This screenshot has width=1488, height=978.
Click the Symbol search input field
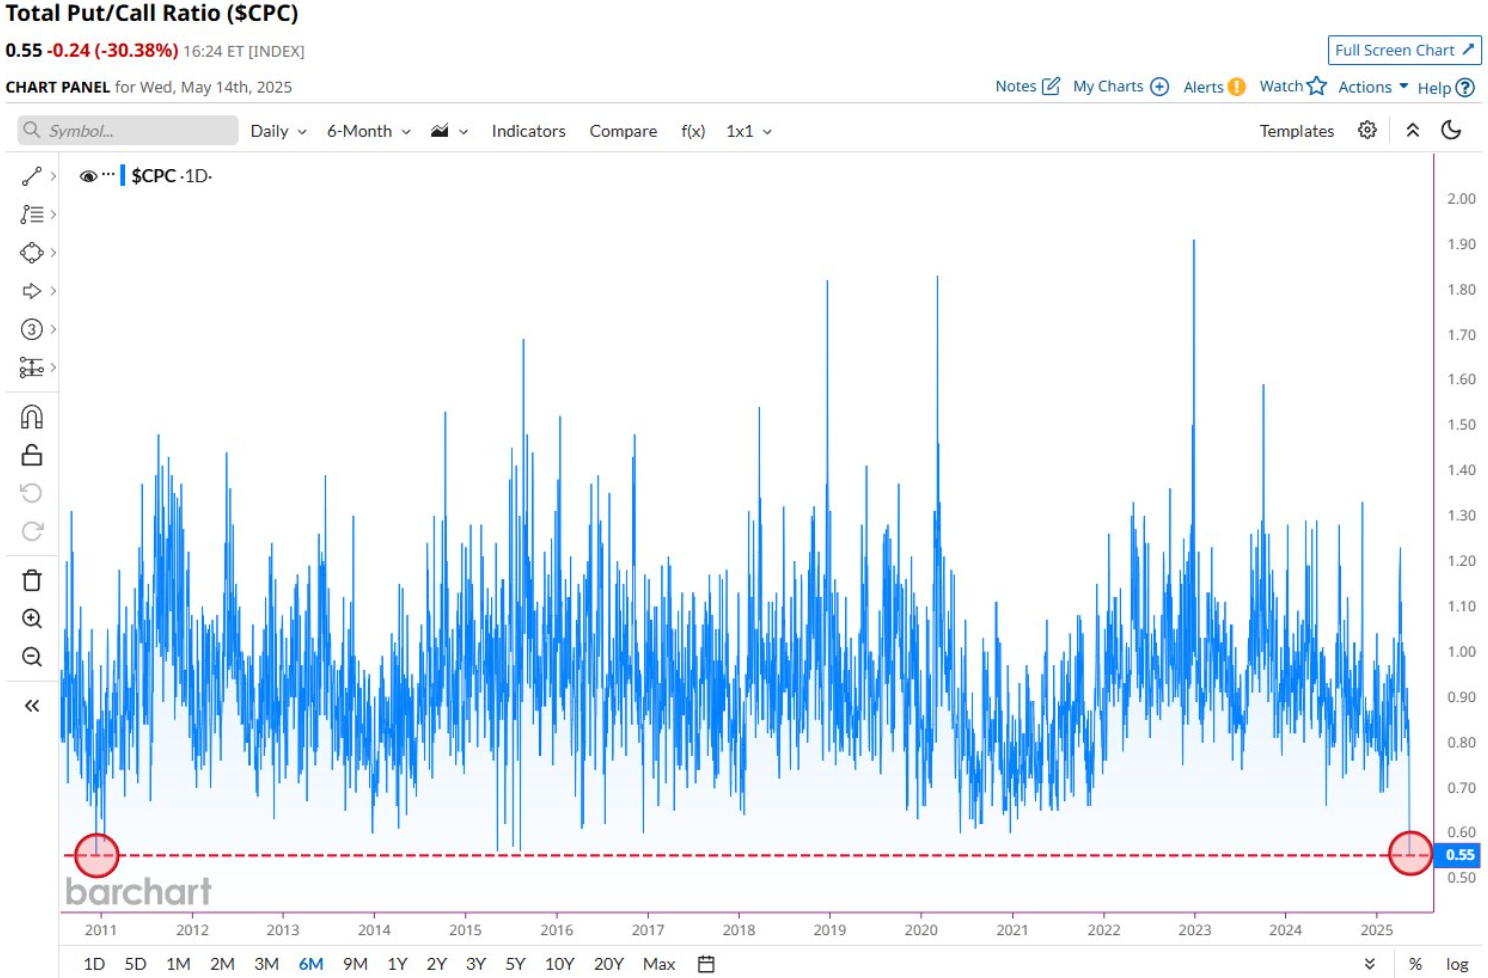click(x=128, y=131)
